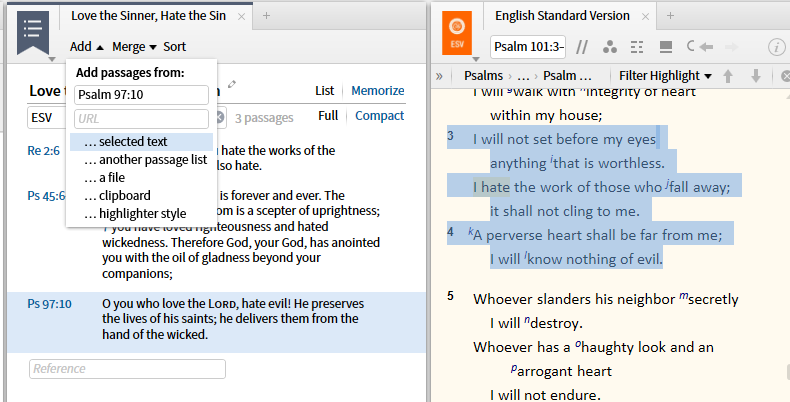
Task: Click the Reference input box
Action: coord(127,369)
